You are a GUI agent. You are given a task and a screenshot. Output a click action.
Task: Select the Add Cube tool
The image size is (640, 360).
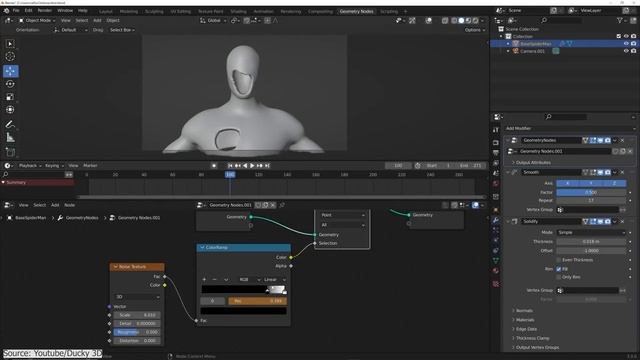pyautogui.click(x=10, y=152)
